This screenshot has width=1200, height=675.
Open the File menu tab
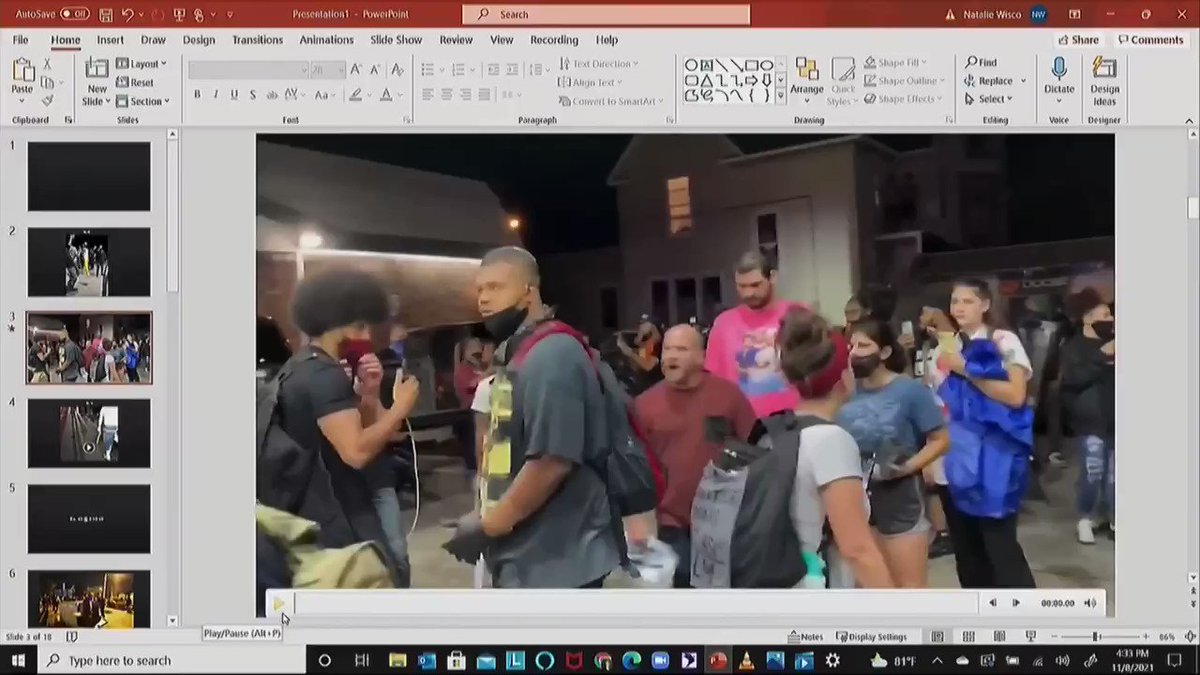click(20, 40)
